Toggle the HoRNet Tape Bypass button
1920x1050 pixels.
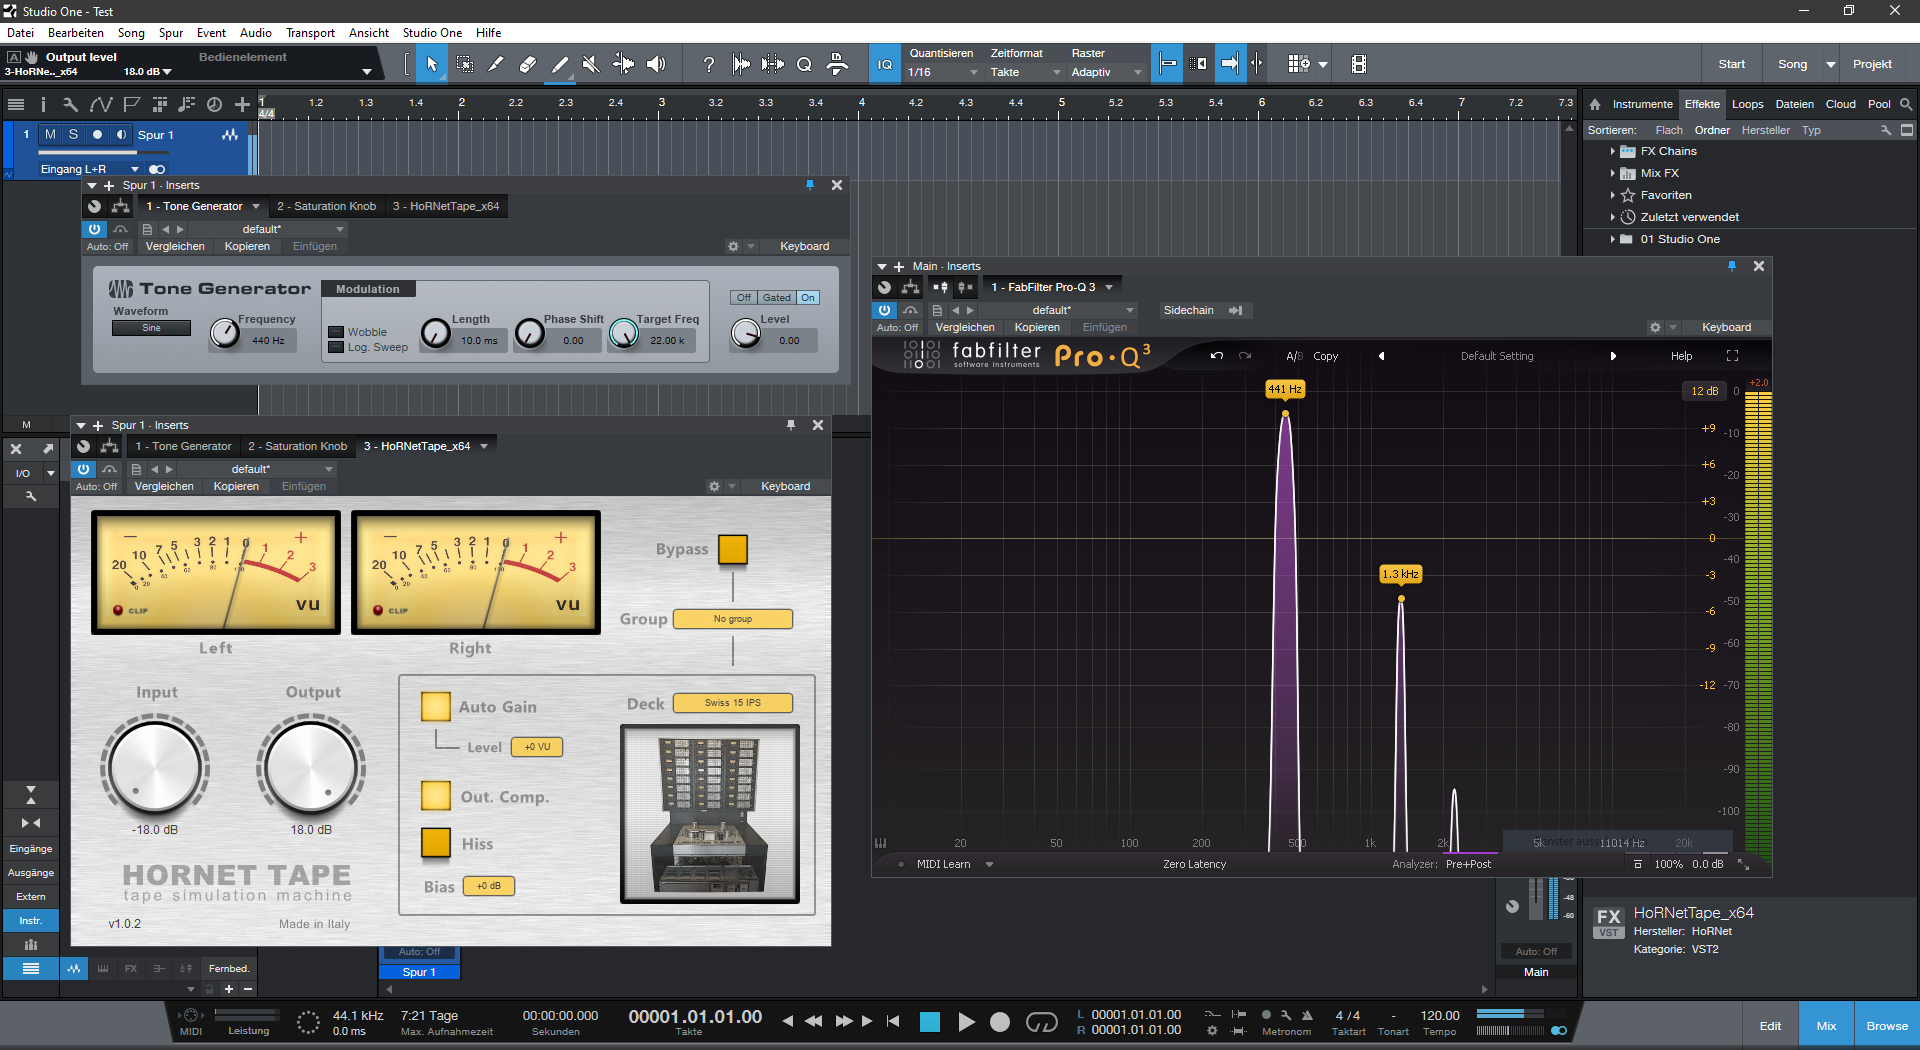[732, 549]
